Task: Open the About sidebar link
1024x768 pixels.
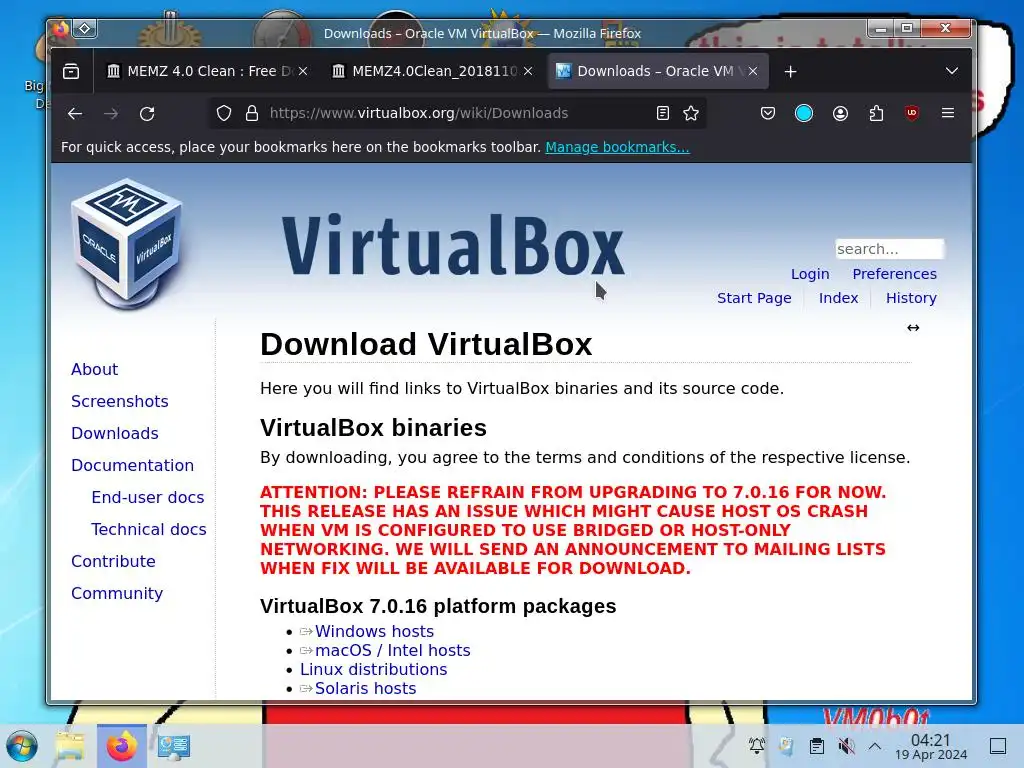Action: tap(95, 370)
